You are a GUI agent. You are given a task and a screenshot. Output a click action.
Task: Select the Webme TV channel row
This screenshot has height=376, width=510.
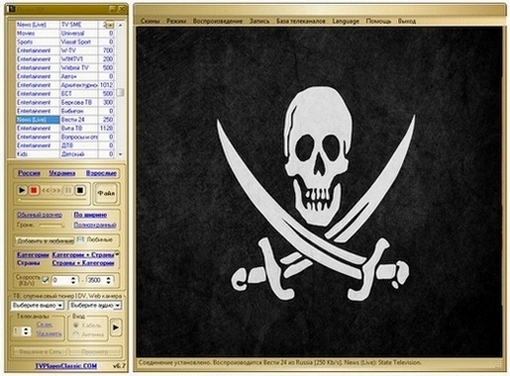(65, 68)
